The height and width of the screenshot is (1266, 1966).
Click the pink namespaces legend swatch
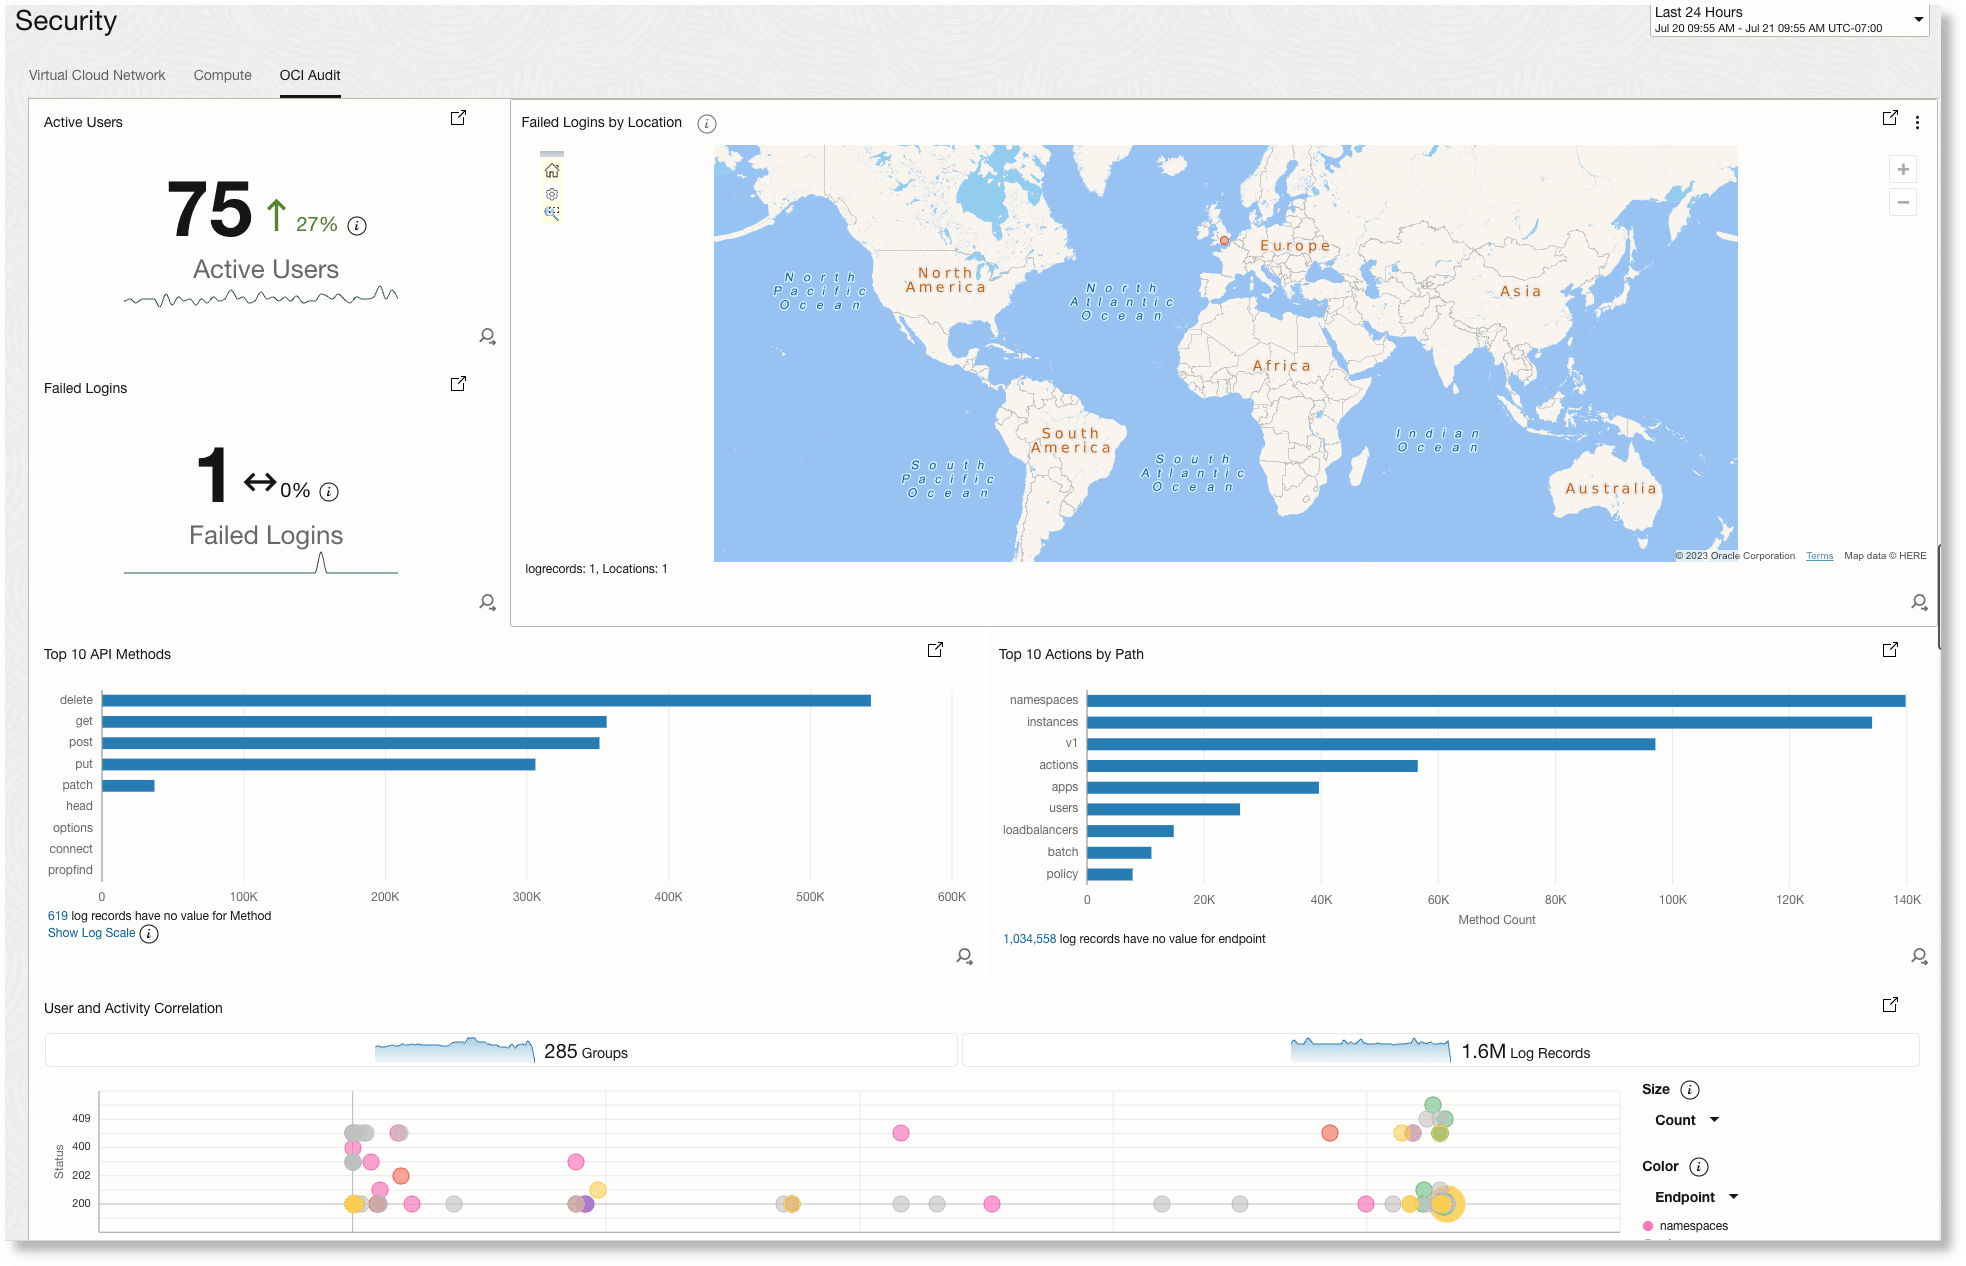click(x=1647, y=1225)
